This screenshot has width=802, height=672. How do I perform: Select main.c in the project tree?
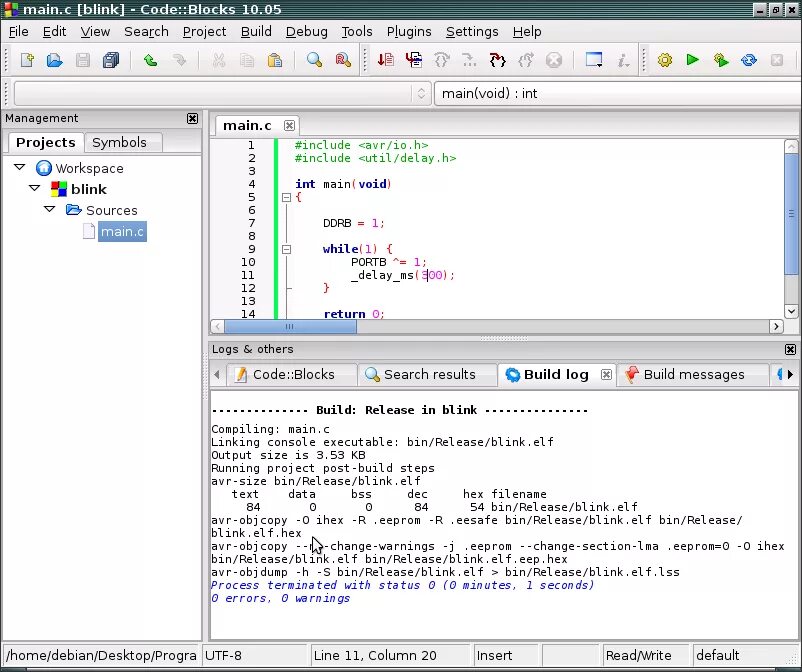click(x=122, y=232)
